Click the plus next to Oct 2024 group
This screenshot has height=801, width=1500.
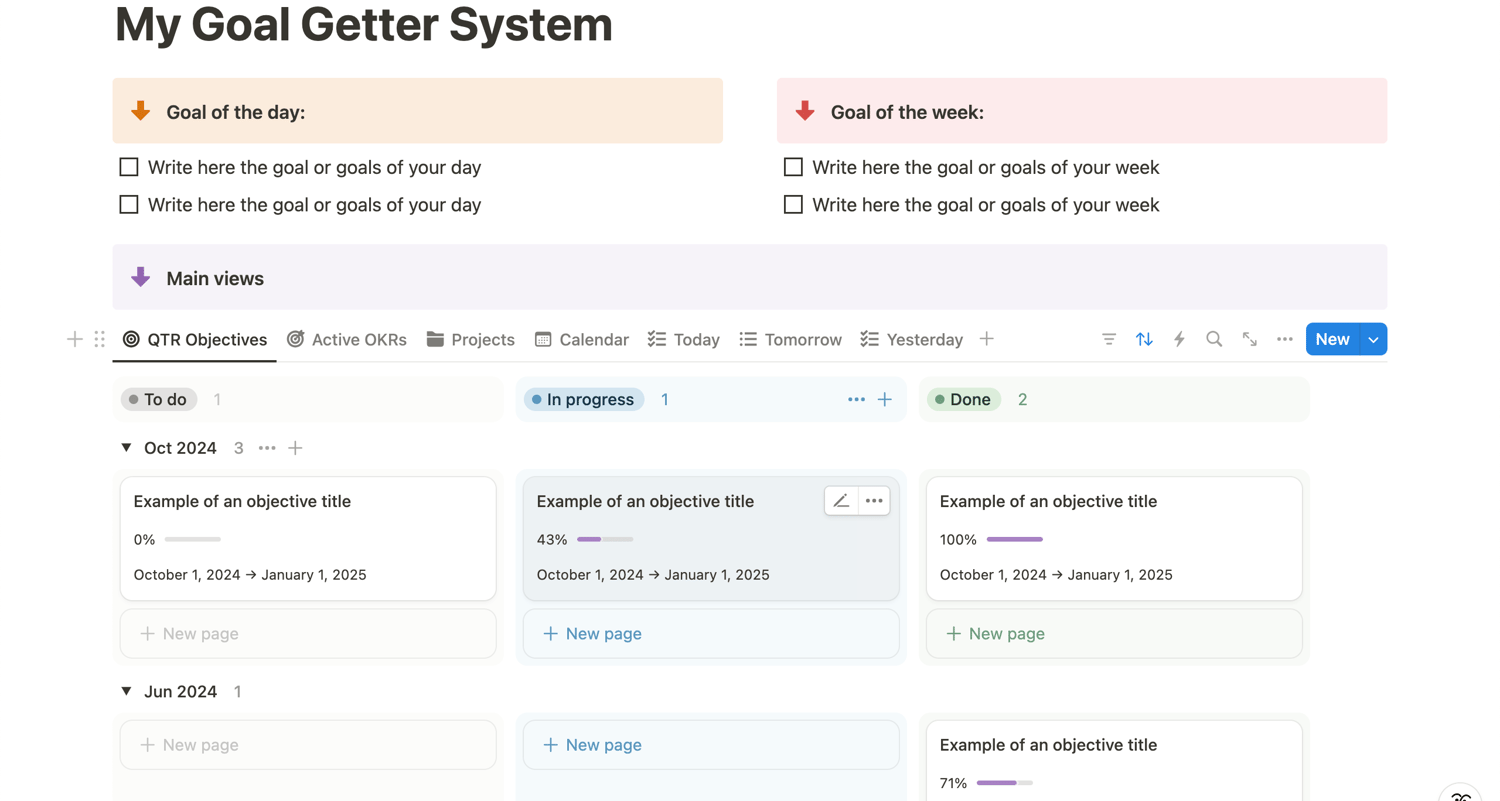coord(295,448)
